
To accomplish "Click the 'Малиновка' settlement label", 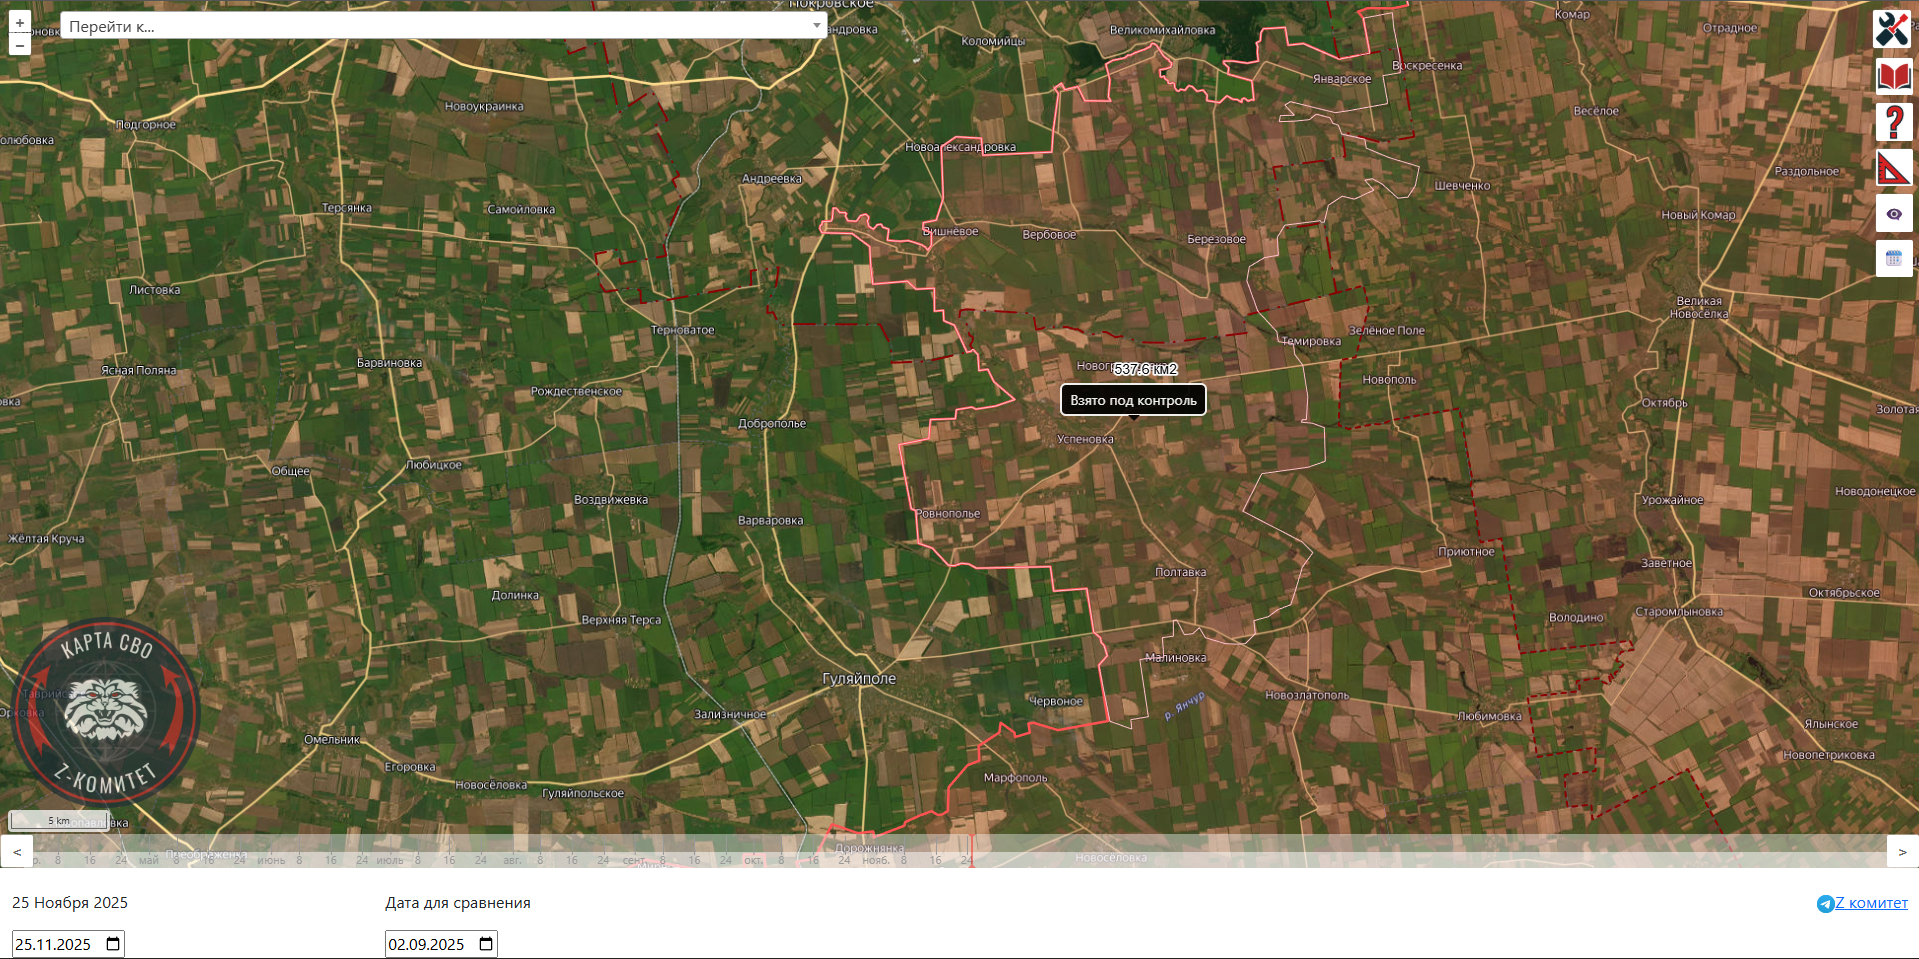I will (x=1176, y=658).
